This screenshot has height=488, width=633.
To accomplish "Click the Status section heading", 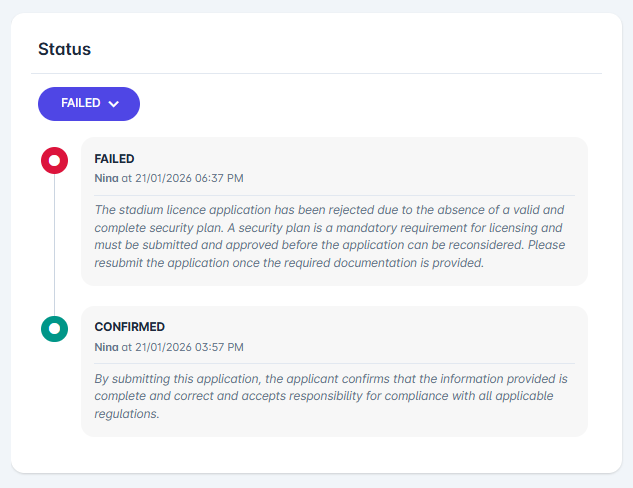I will click(x=64, y=48).
